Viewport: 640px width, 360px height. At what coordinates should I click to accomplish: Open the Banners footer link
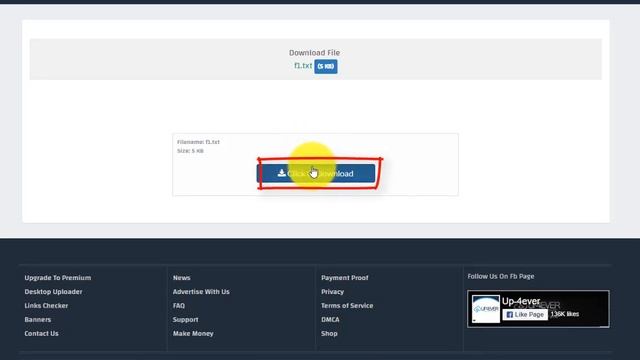point(38,319)
